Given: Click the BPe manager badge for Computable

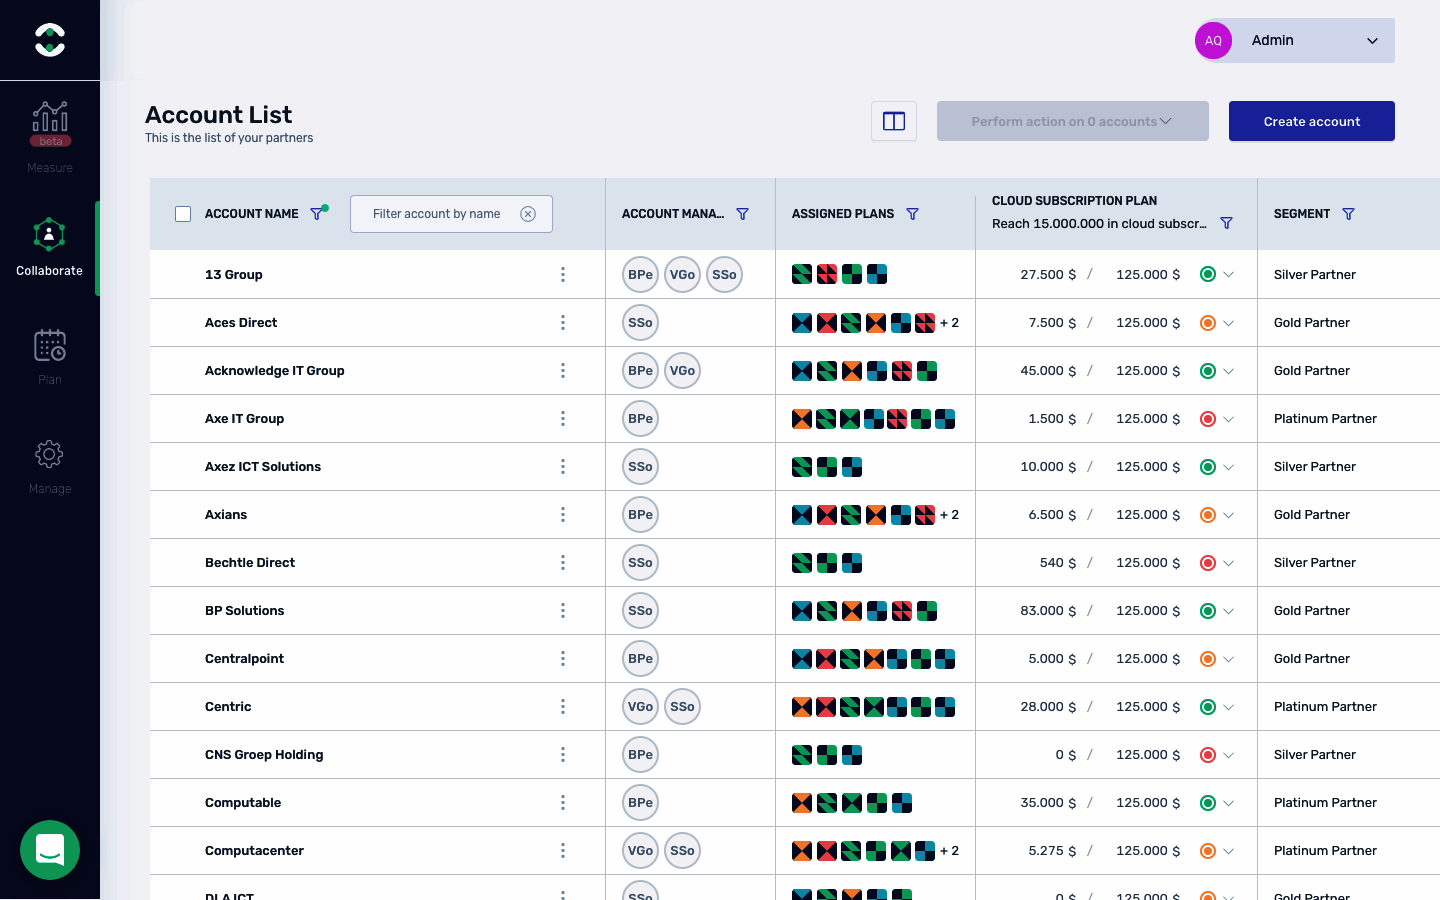Looking at the screenshot, I should [x=640, y=803].
